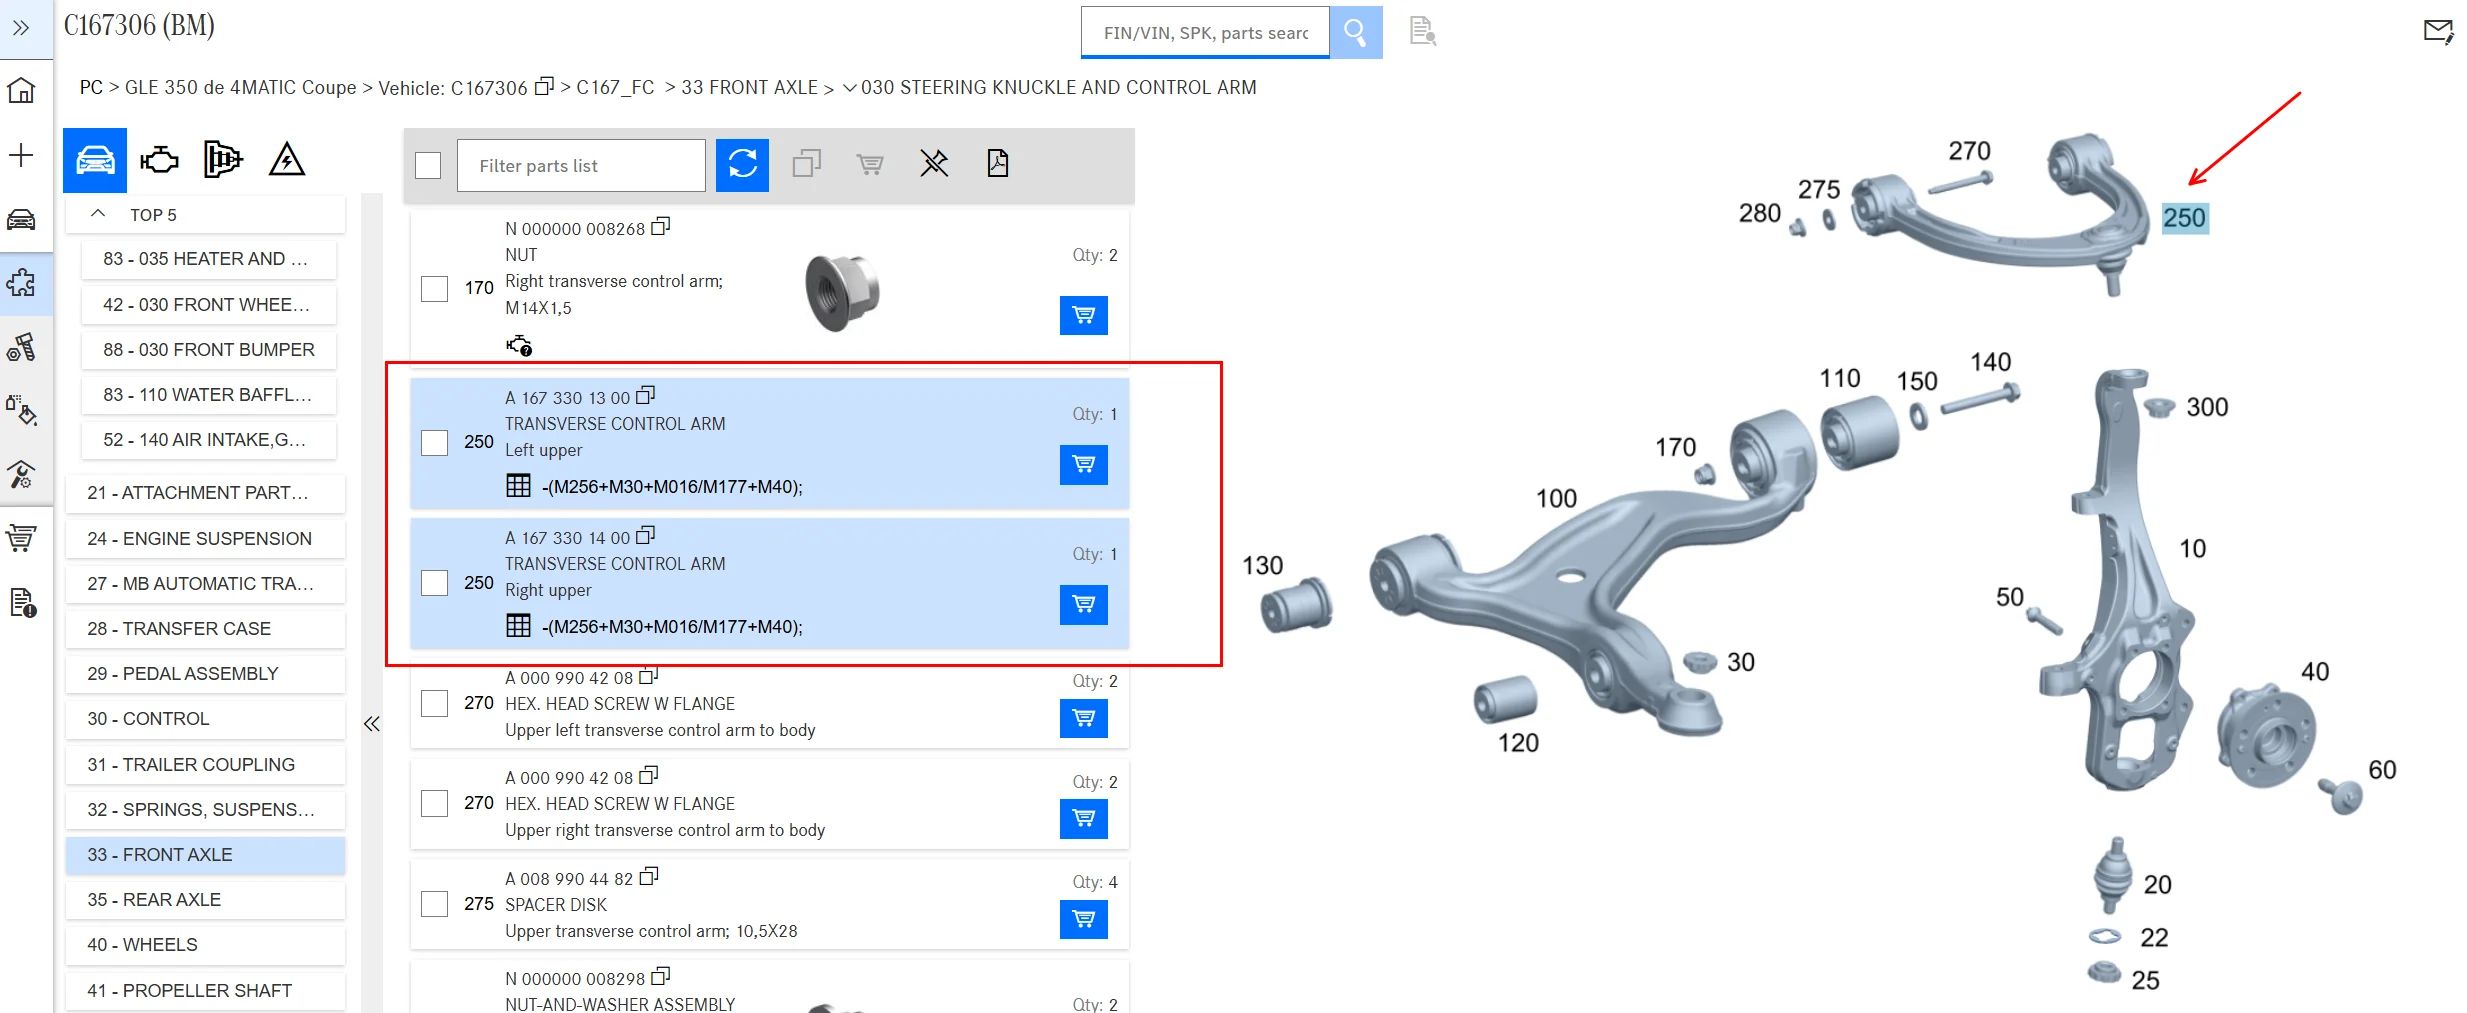The height and width of the screenshot is (1013, 2467).
Task: Add upper left hex screw to cart
Action: click(1084, 718)
